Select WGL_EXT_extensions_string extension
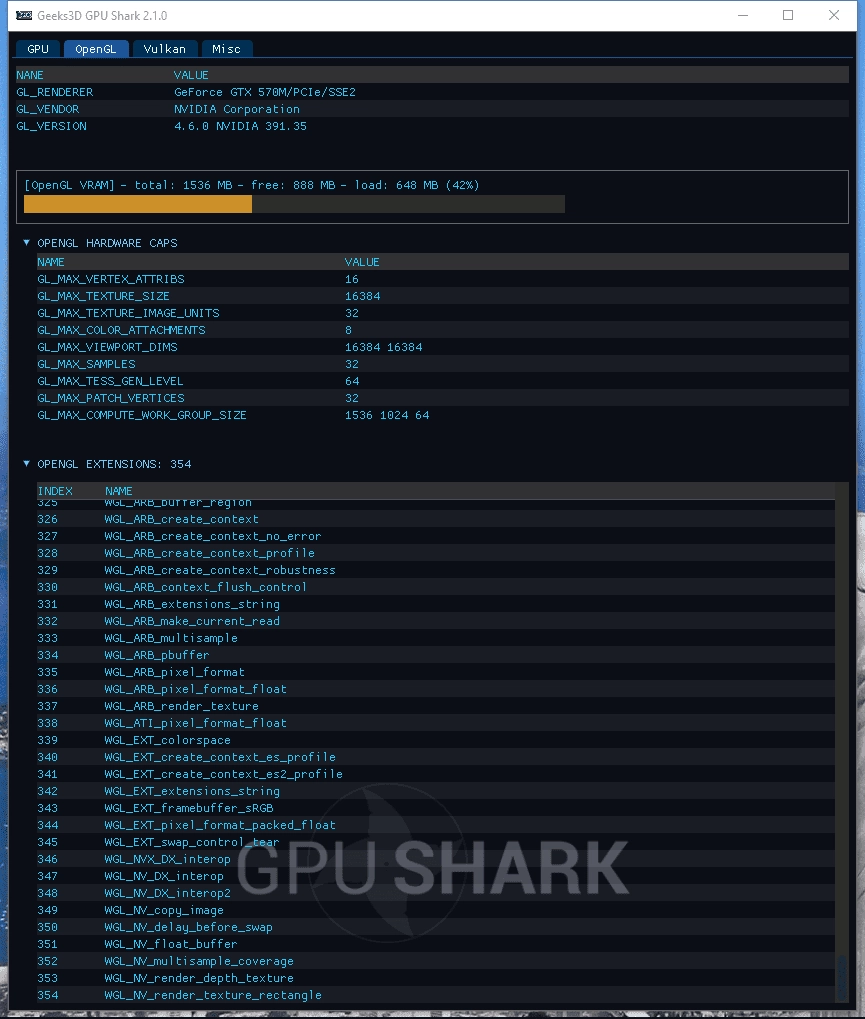865x1019 pixels. [435, 790]
